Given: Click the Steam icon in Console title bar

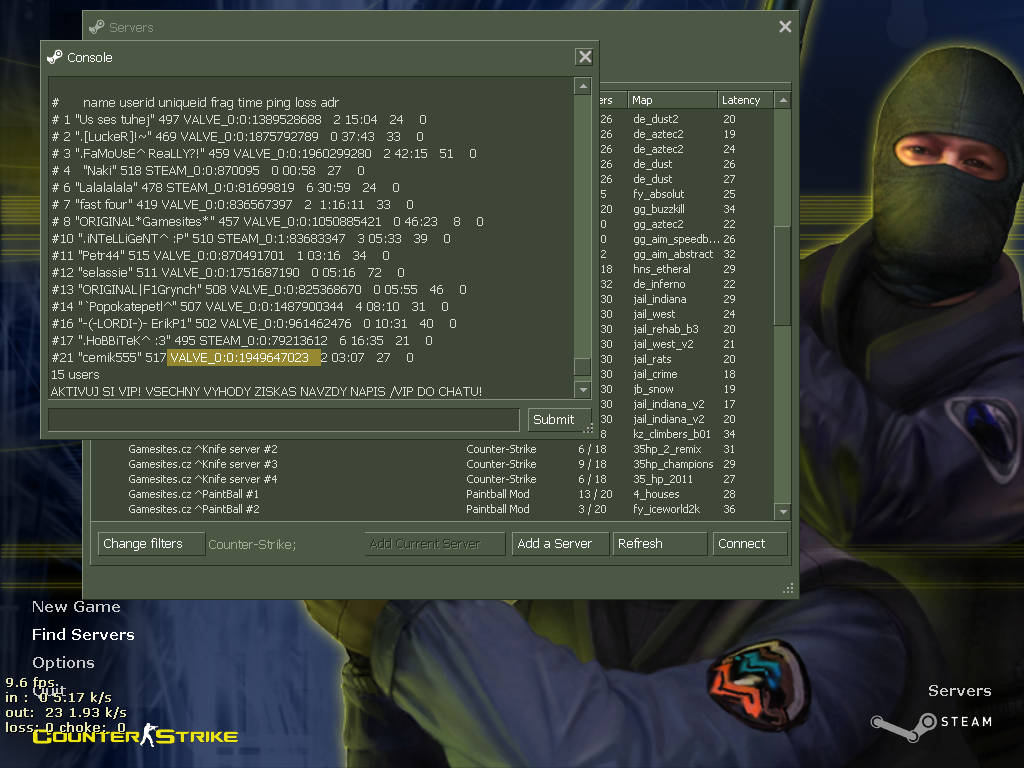Looking at the screenshot, I should pos(54,57).
